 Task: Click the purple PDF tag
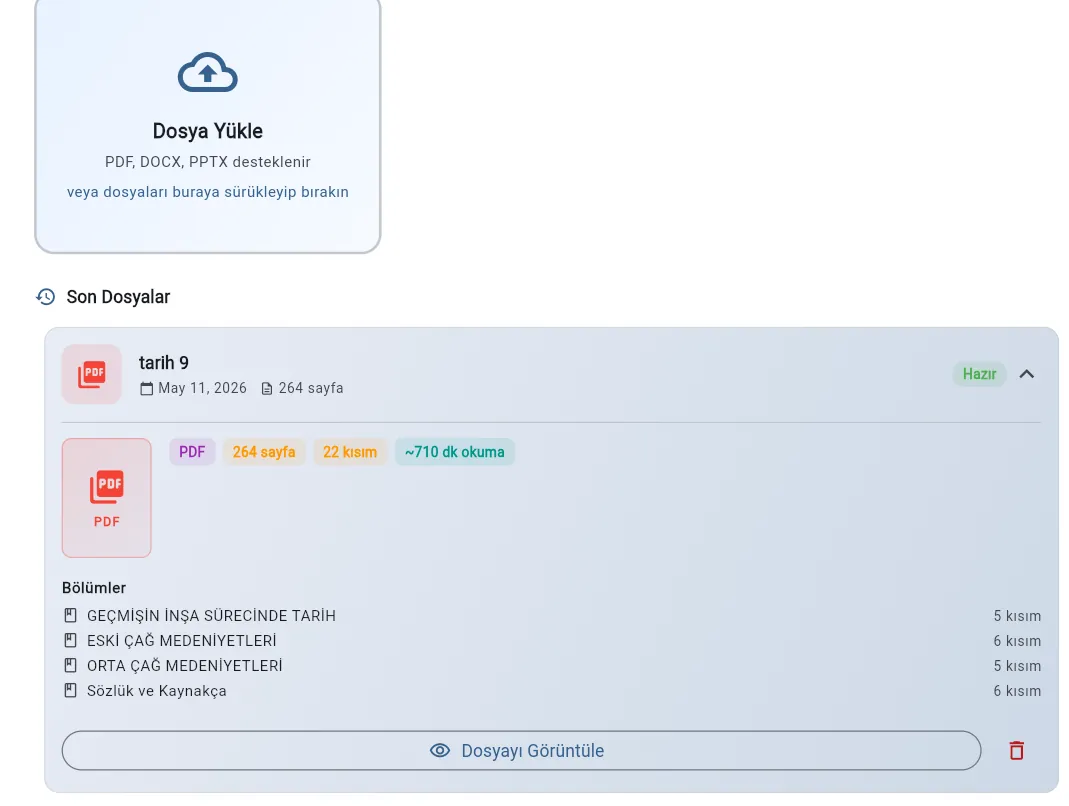tap(192, 452)
